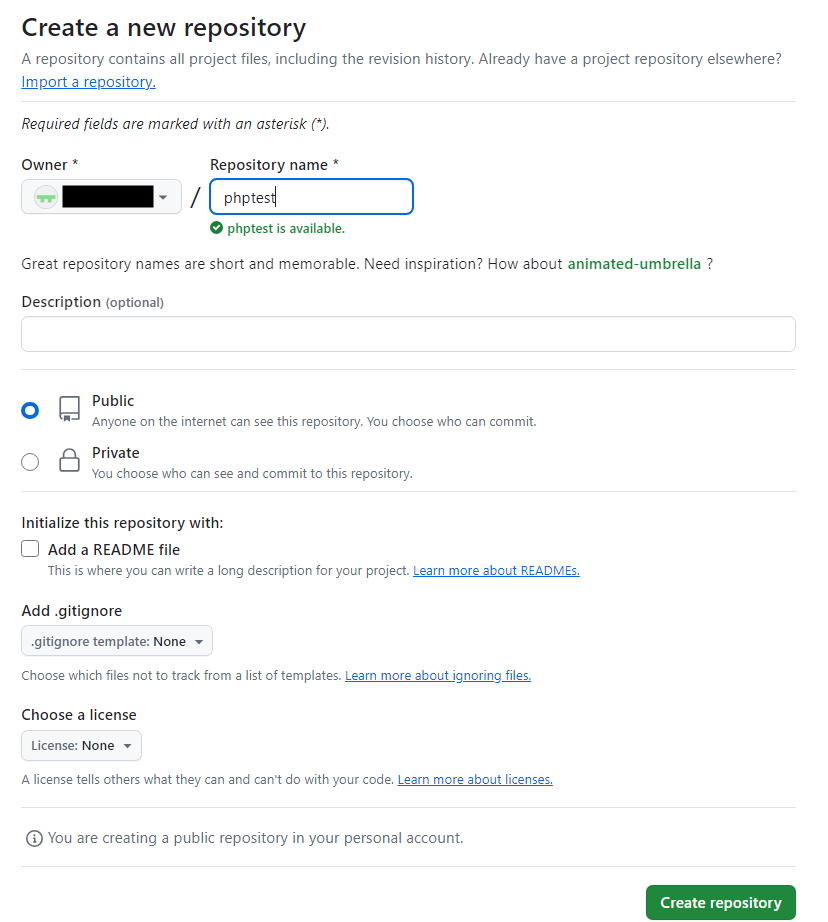Open the Import a repository link
Viewport: 828px width, 922px height.
88,82
